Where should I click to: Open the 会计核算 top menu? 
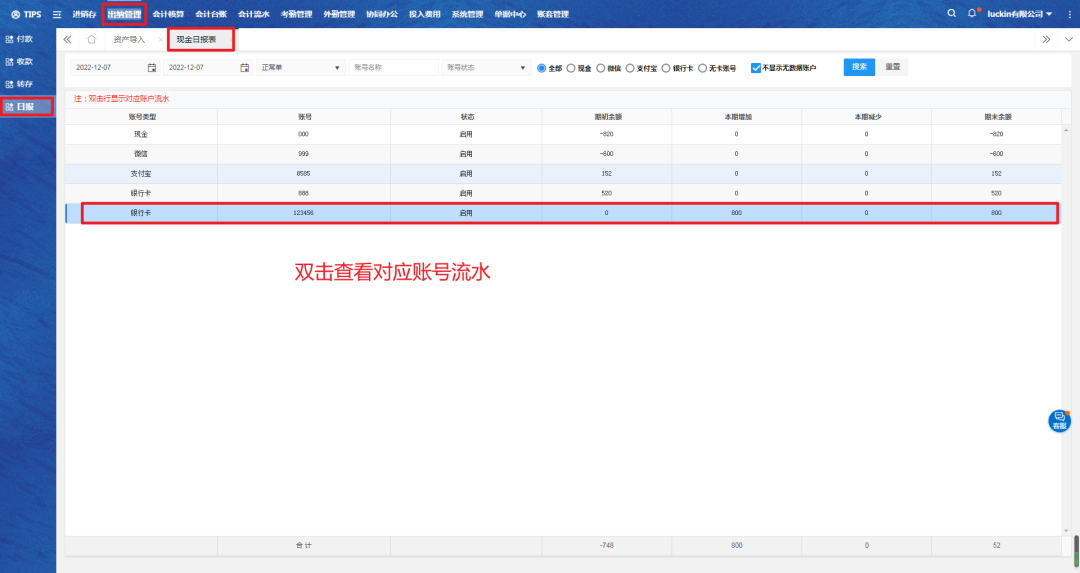click(168, 14)
